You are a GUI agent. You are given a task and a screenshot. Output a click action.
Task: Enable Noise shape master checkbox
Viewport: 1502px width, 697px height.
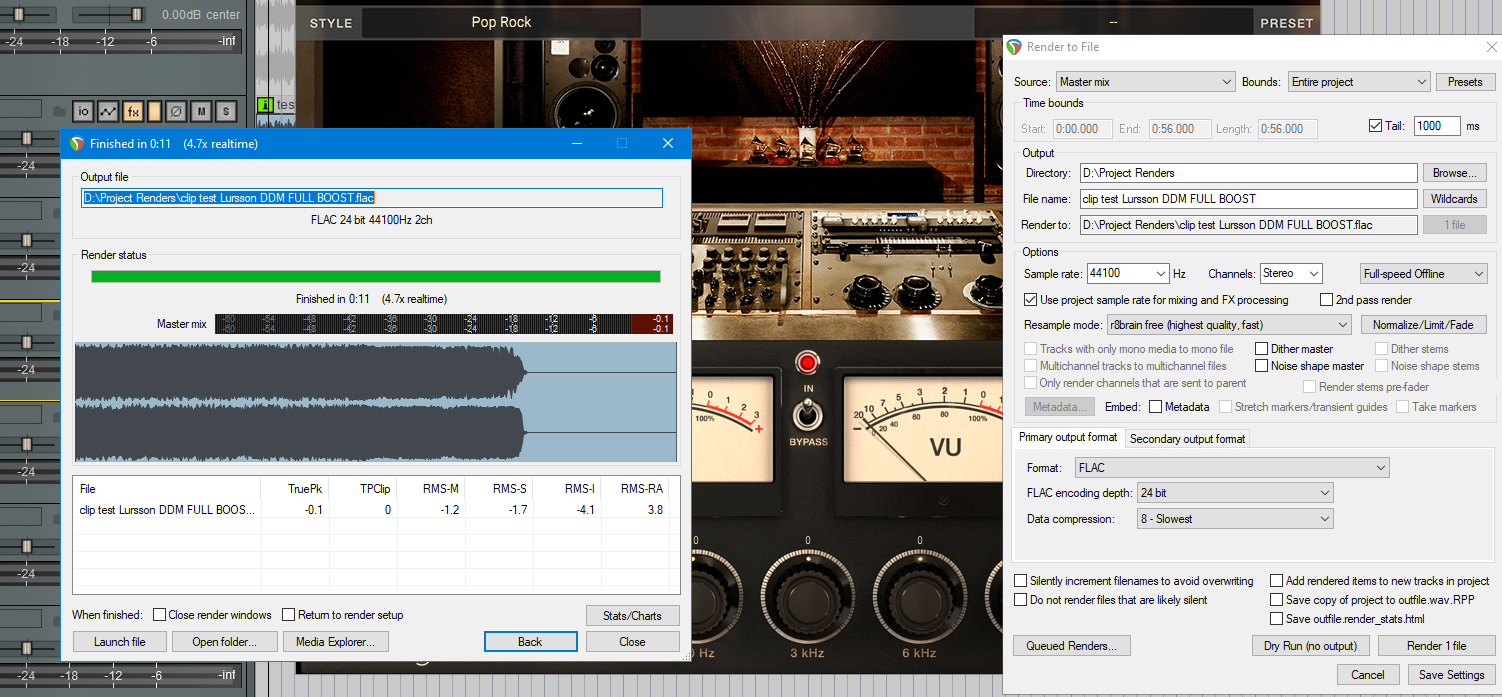click(1261, 366)
